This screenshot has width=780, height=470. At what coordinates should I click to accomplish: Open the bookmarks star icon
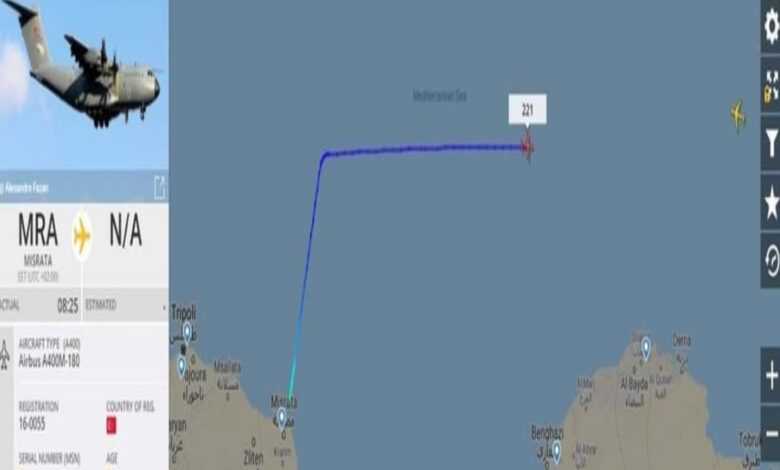[x=771, y=202]
